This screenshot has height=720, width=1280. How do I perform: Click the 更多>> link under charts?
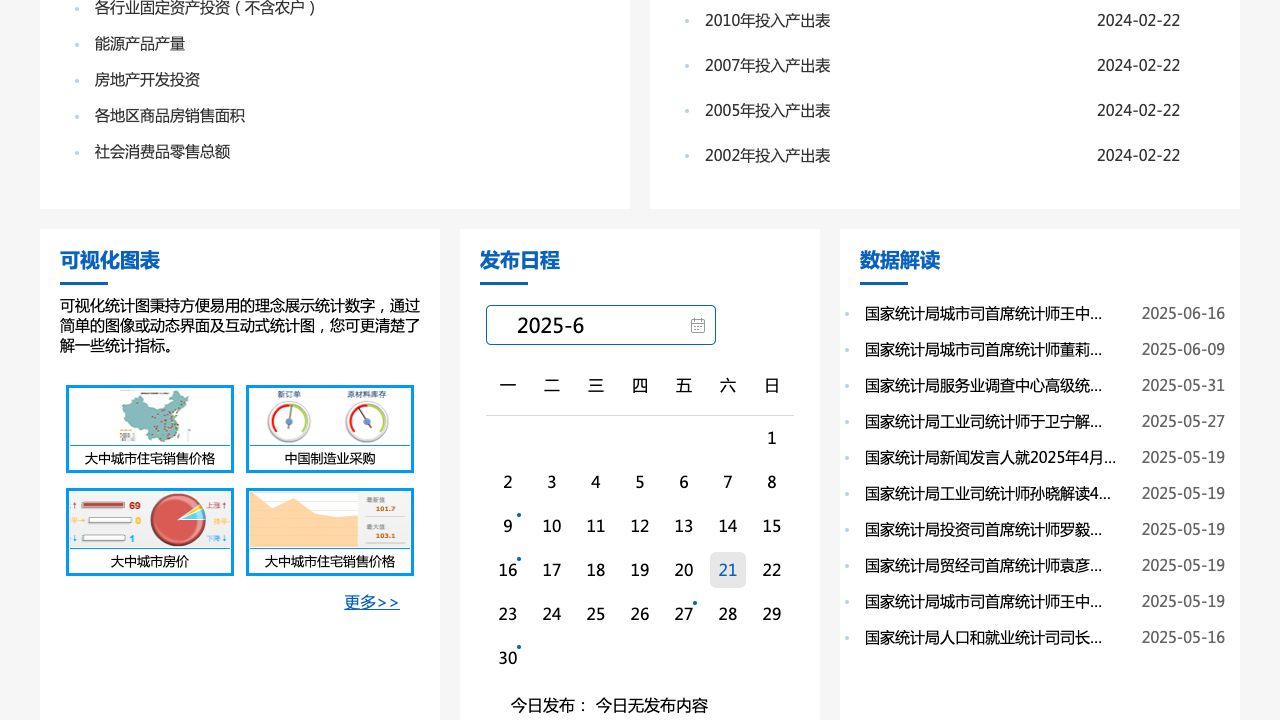pos(371,602)
